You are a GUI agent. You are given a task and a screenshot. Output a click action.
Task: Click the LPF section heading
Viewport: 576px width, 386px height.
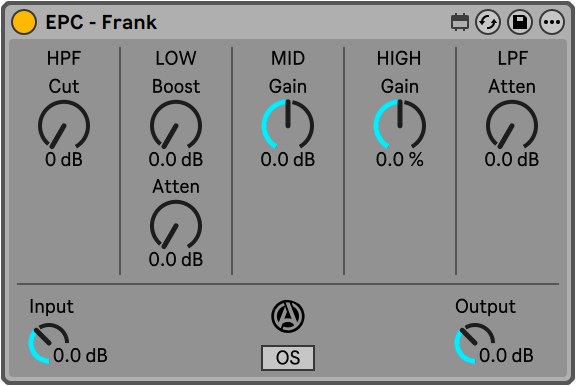point(513,58)
